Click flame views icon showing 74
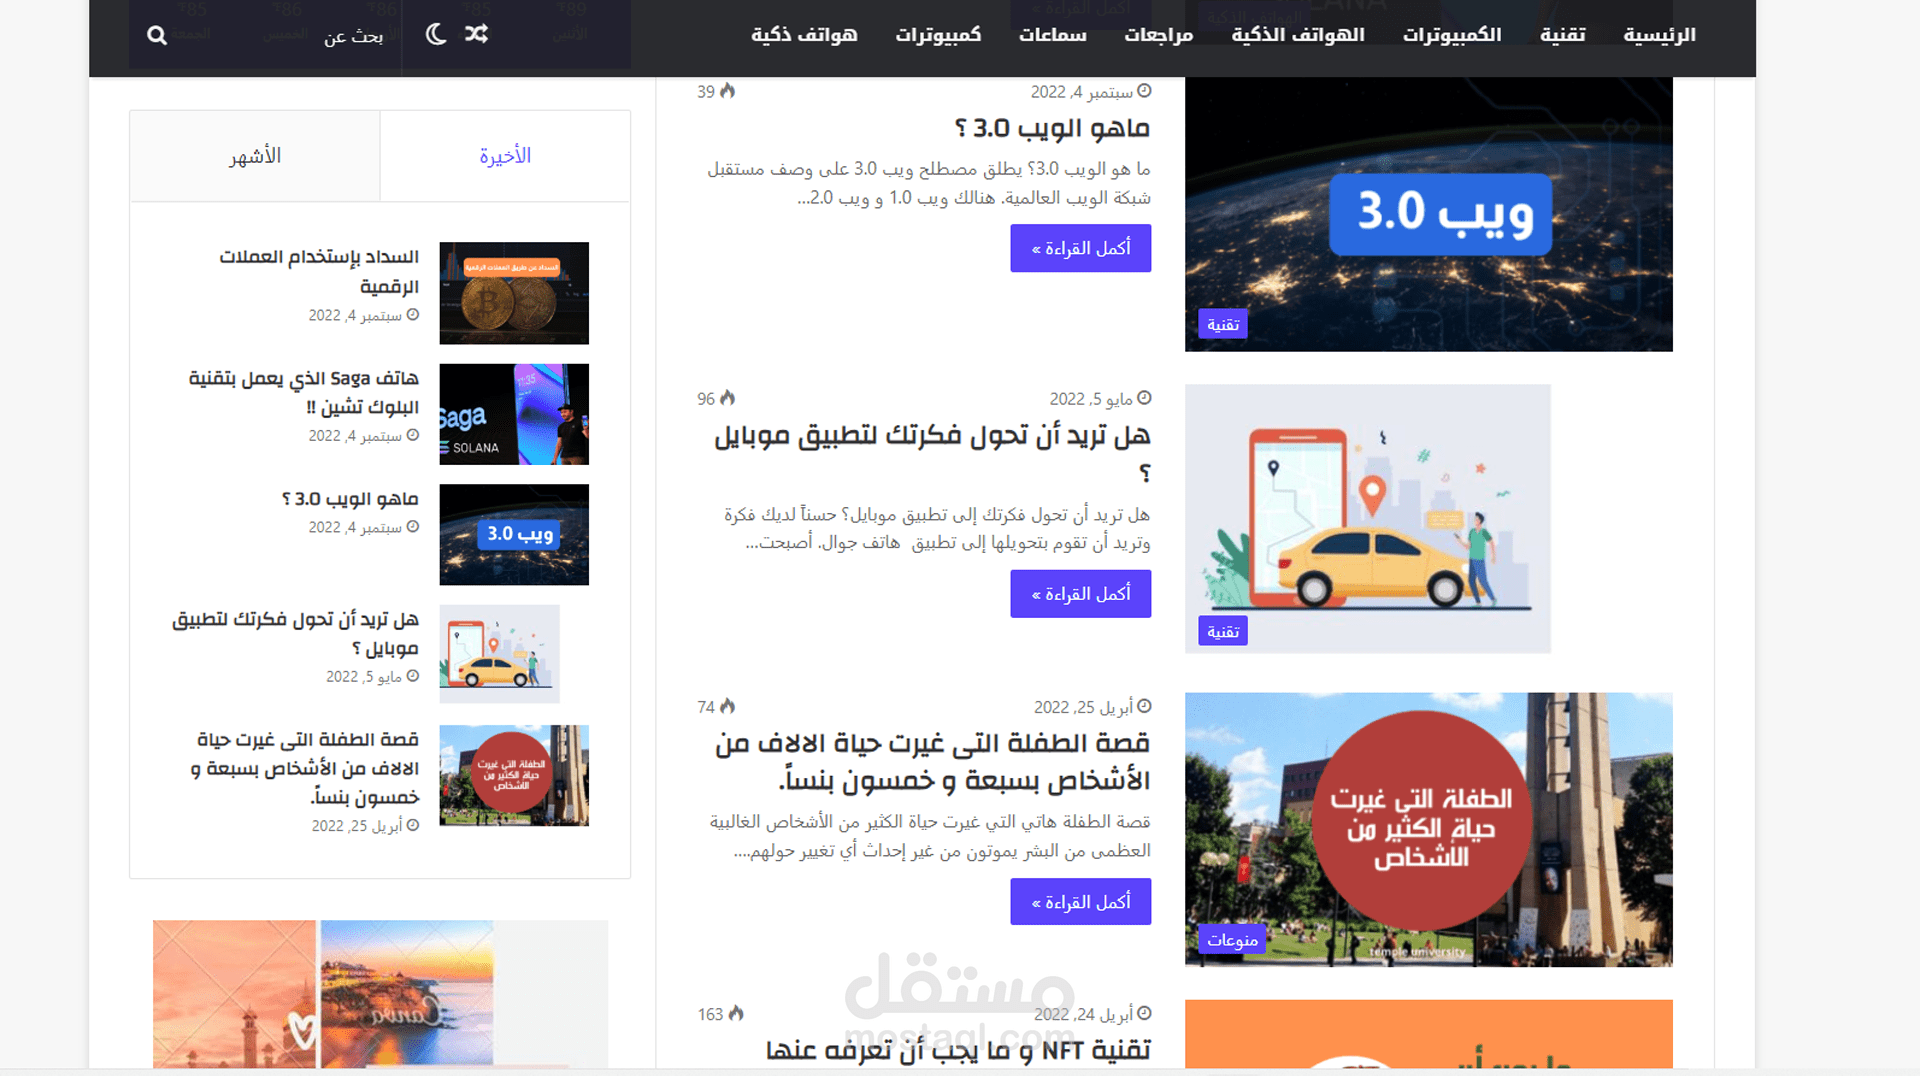The width and height of the screenshot is (1920, 1080). [728, 706]
